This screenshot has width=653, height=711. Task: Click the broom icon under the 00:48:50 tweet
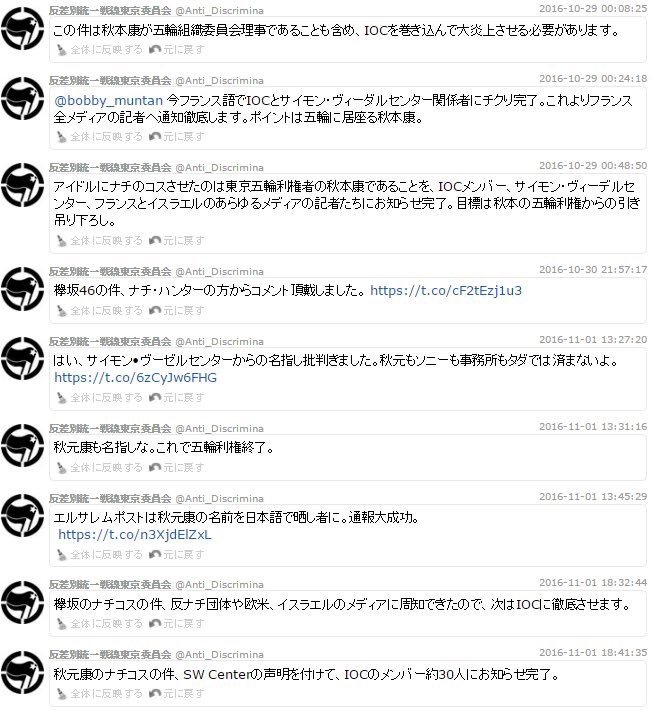(x=62, y=241)
